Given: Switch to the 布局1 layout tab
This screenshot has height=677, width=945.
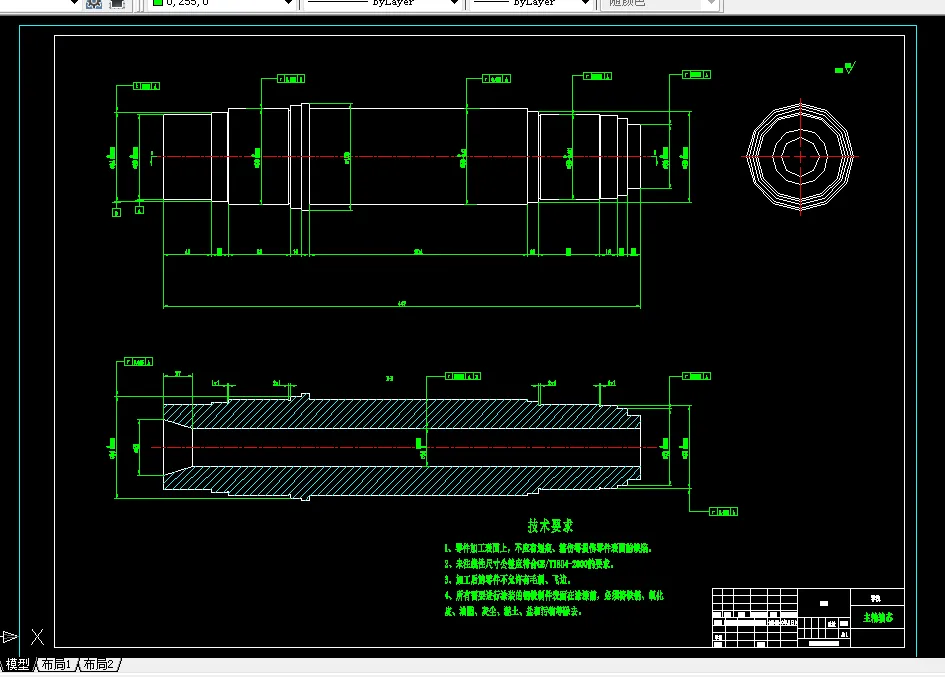Looking at the screenshot, I should [x=57, y=664].
